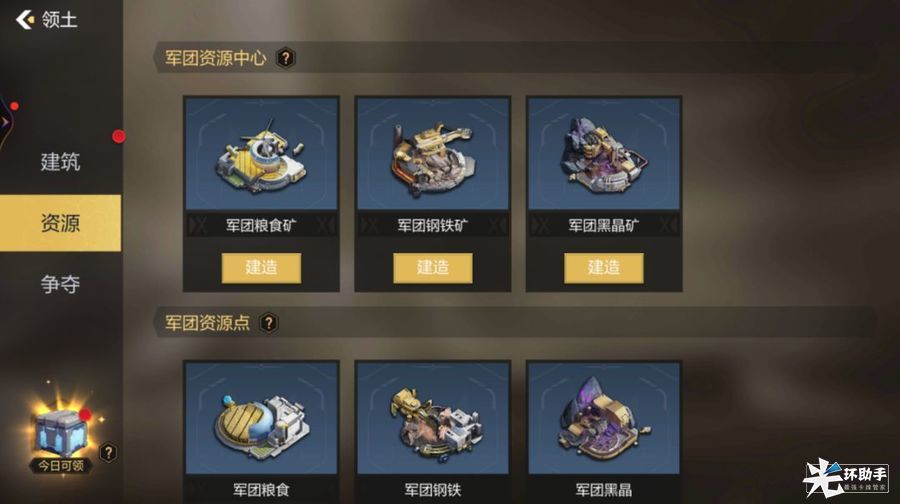Click help icon next to reward chest
The height and width of the screenshot is (504, 900).
click(108, 452)
